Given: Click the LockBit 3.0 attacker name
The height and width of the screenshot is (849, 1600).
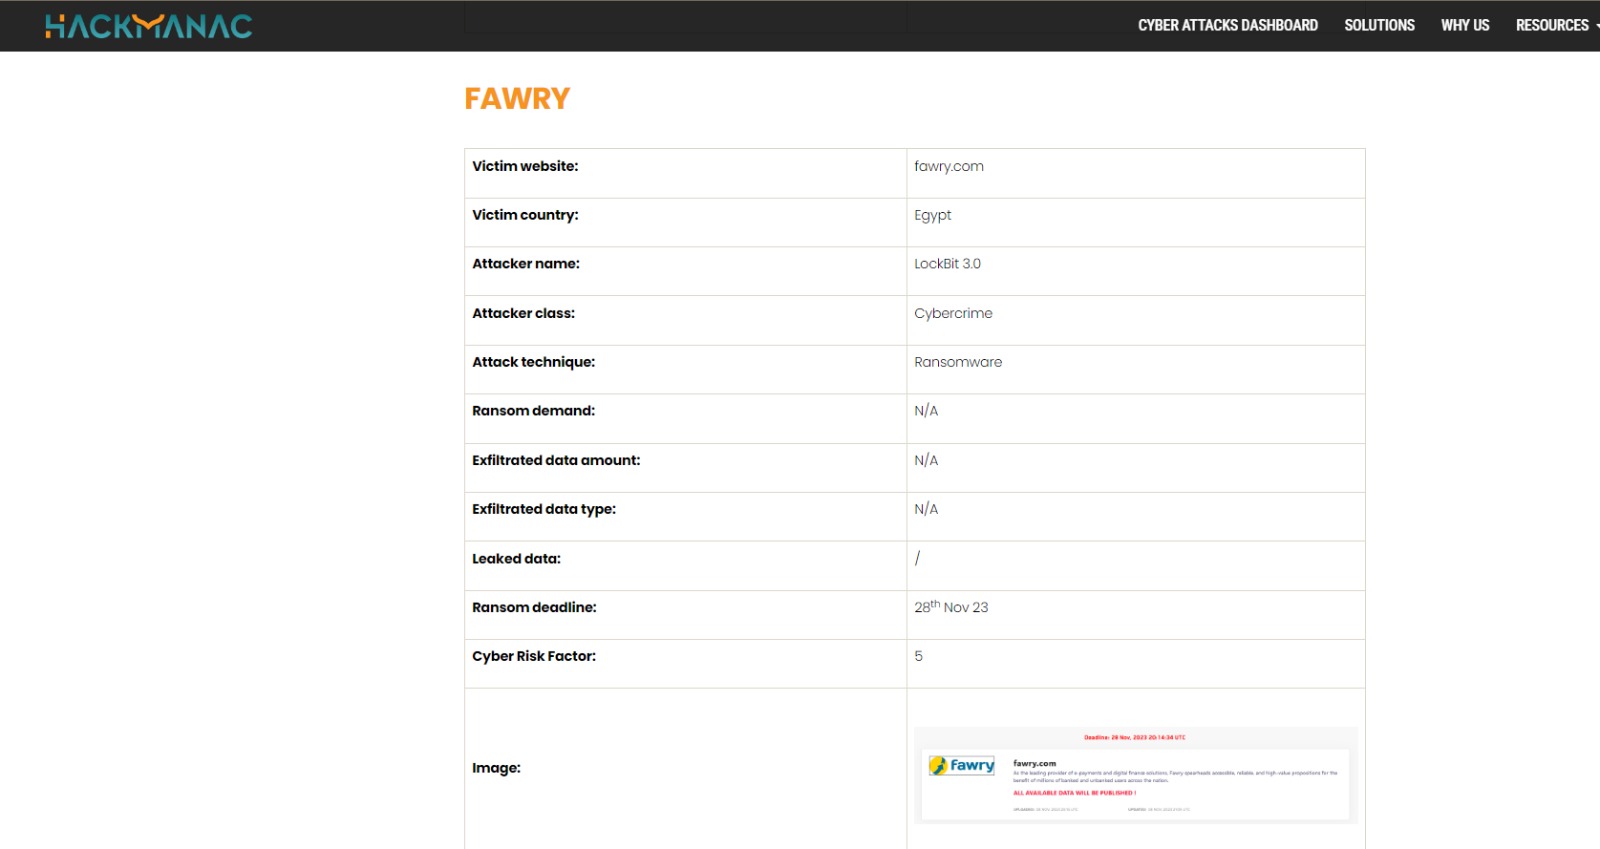Looking at the screenshot, I should tap(947, 264).
